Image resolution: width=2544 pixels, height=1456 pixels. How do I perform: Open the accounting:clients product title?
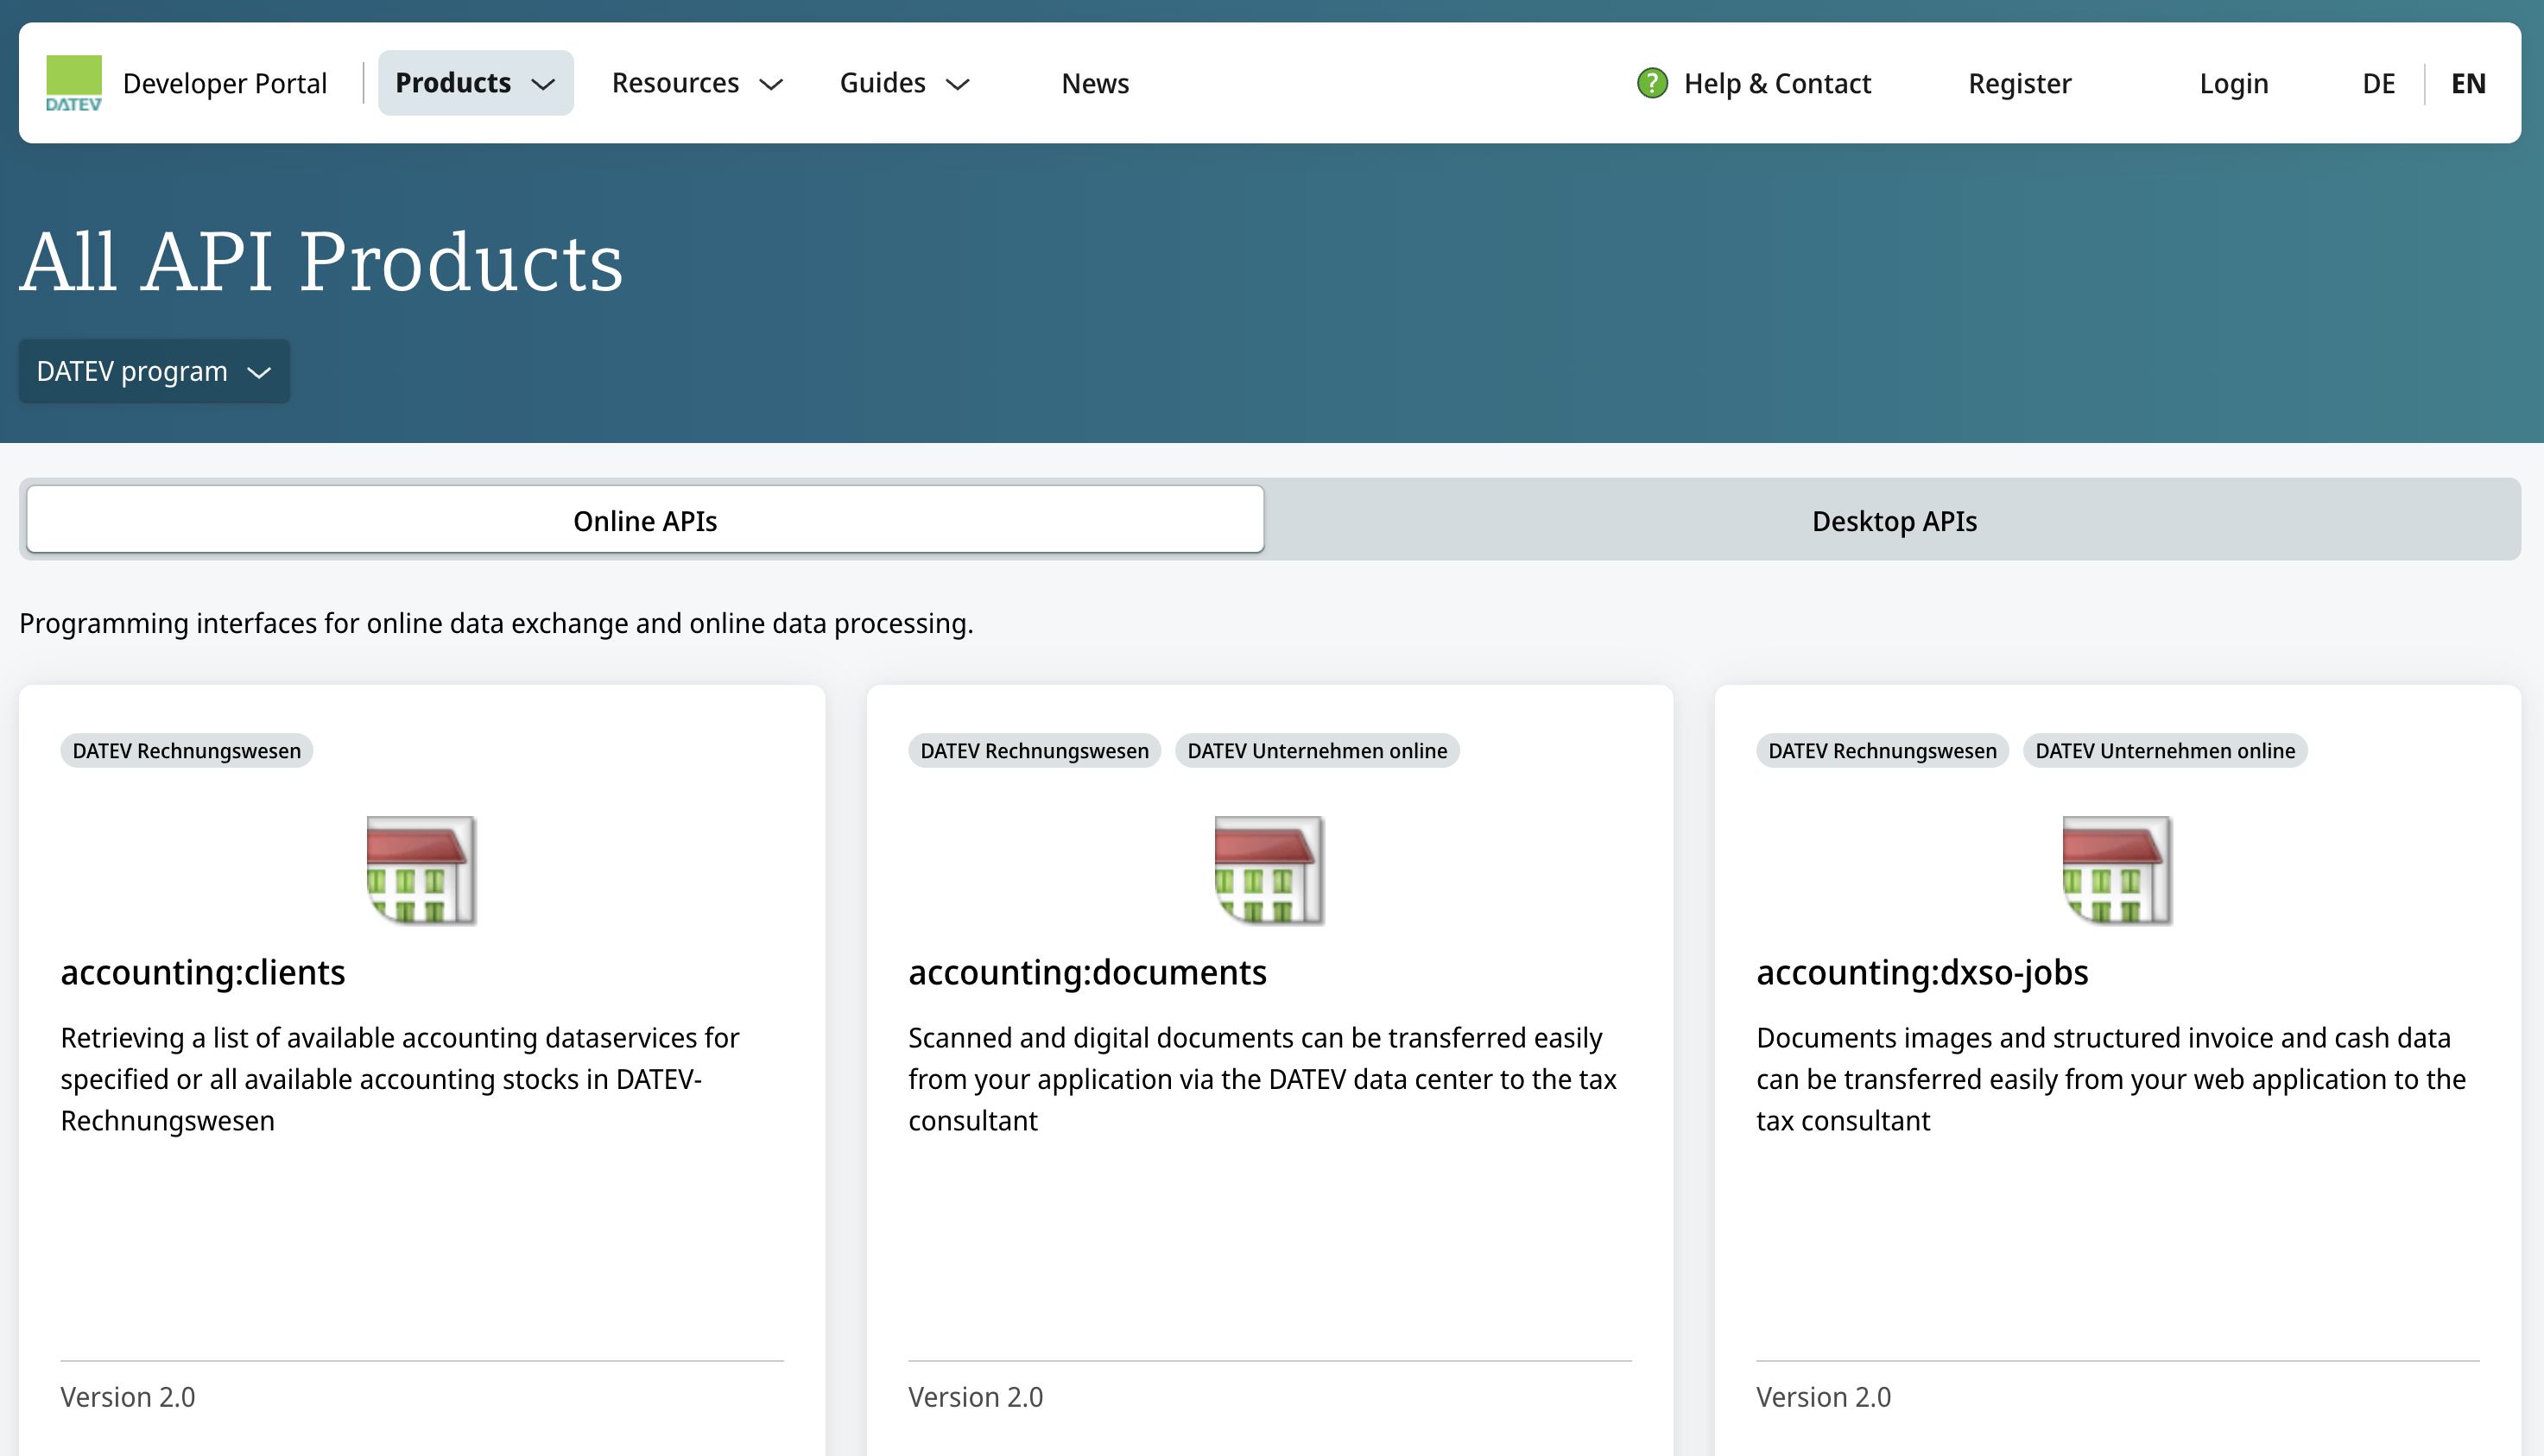point(203,972)
